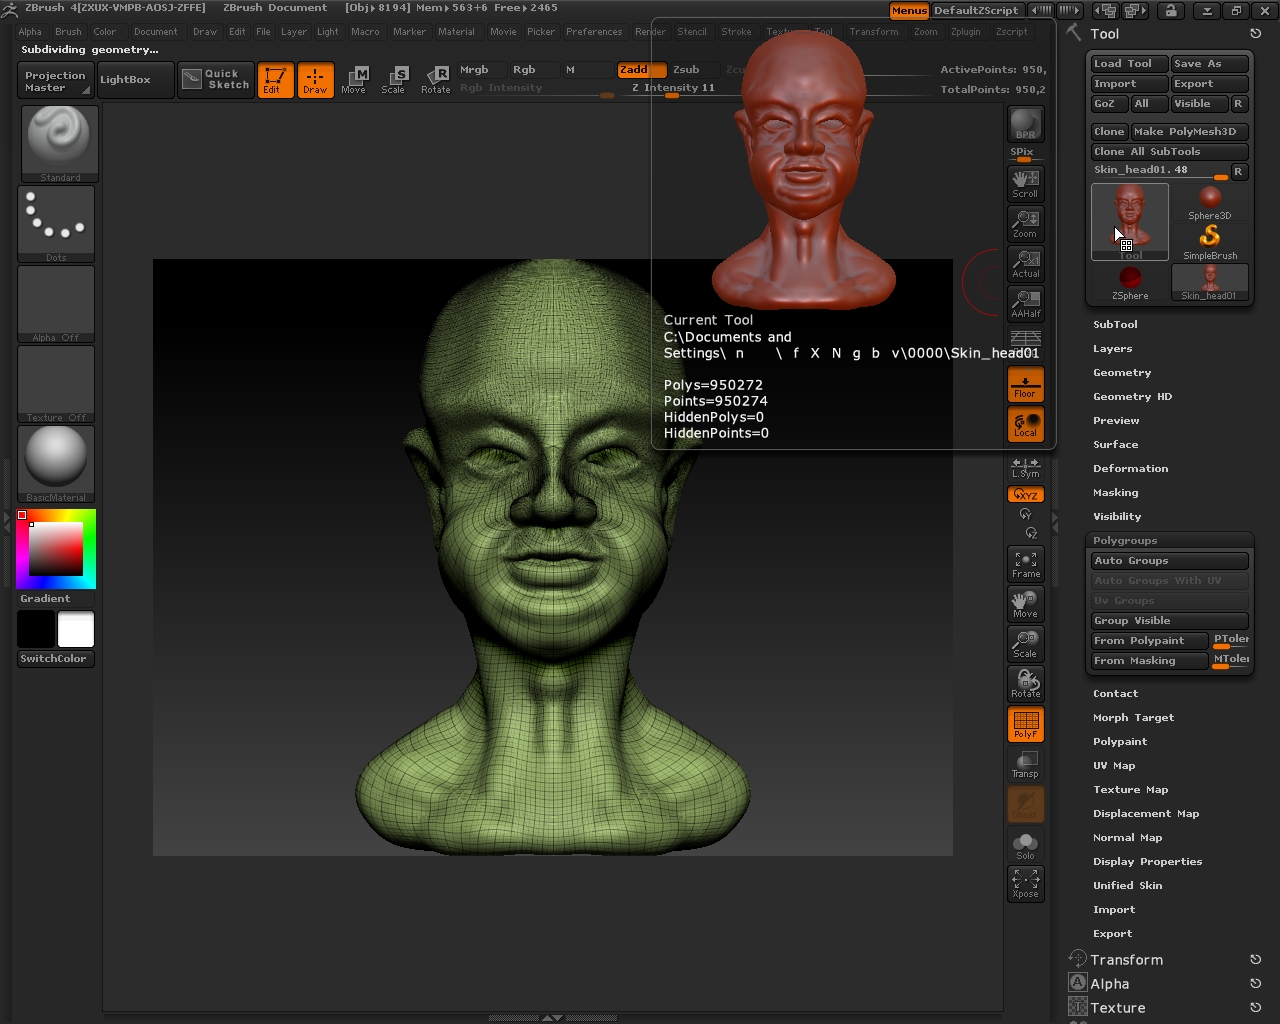1280x1024 pixels.
Task: Select the Sphere3D tool
Action: tap(1210, 202)
